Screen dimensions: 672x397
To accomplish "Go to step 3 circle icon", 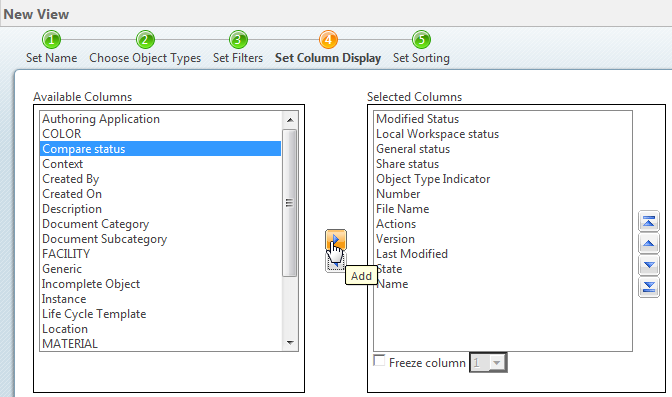I will point(238,40).
